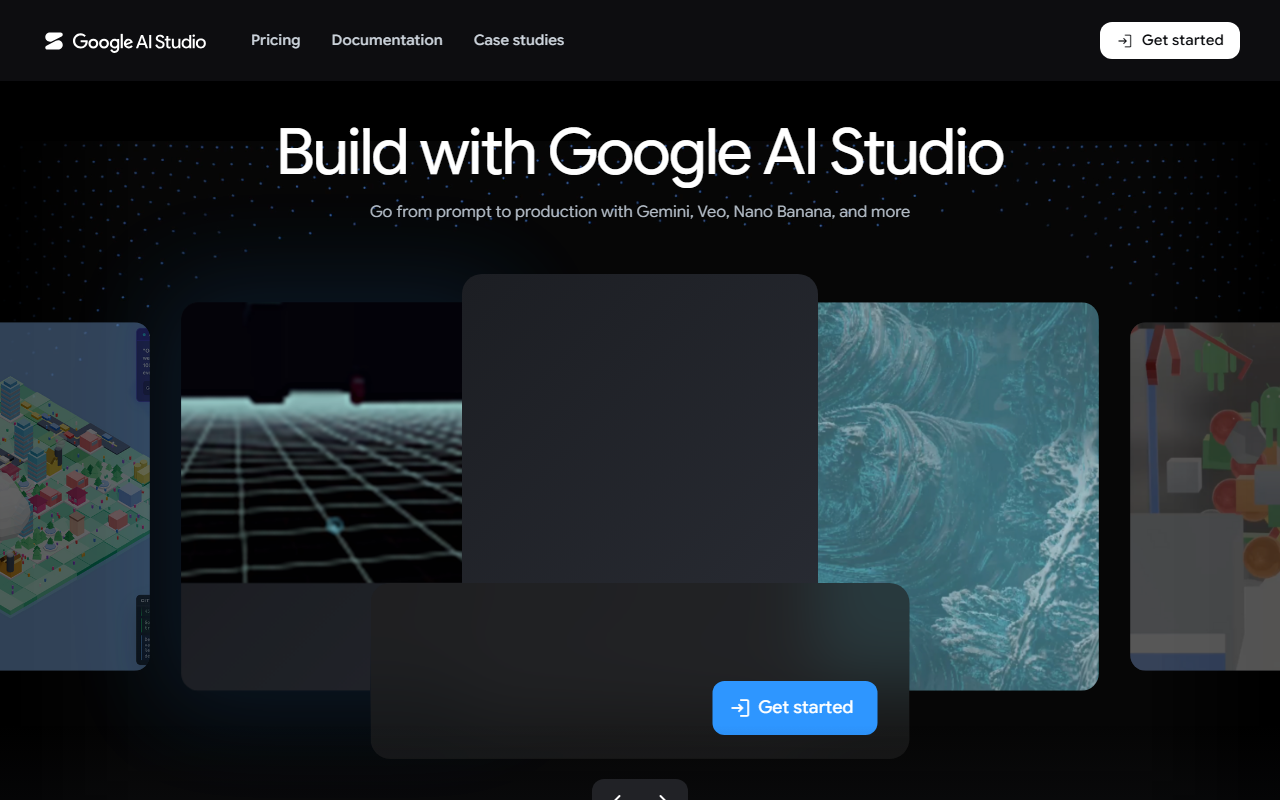Open the Pricing page
This screenshot has width=1280, height=800.
(275, 40)
